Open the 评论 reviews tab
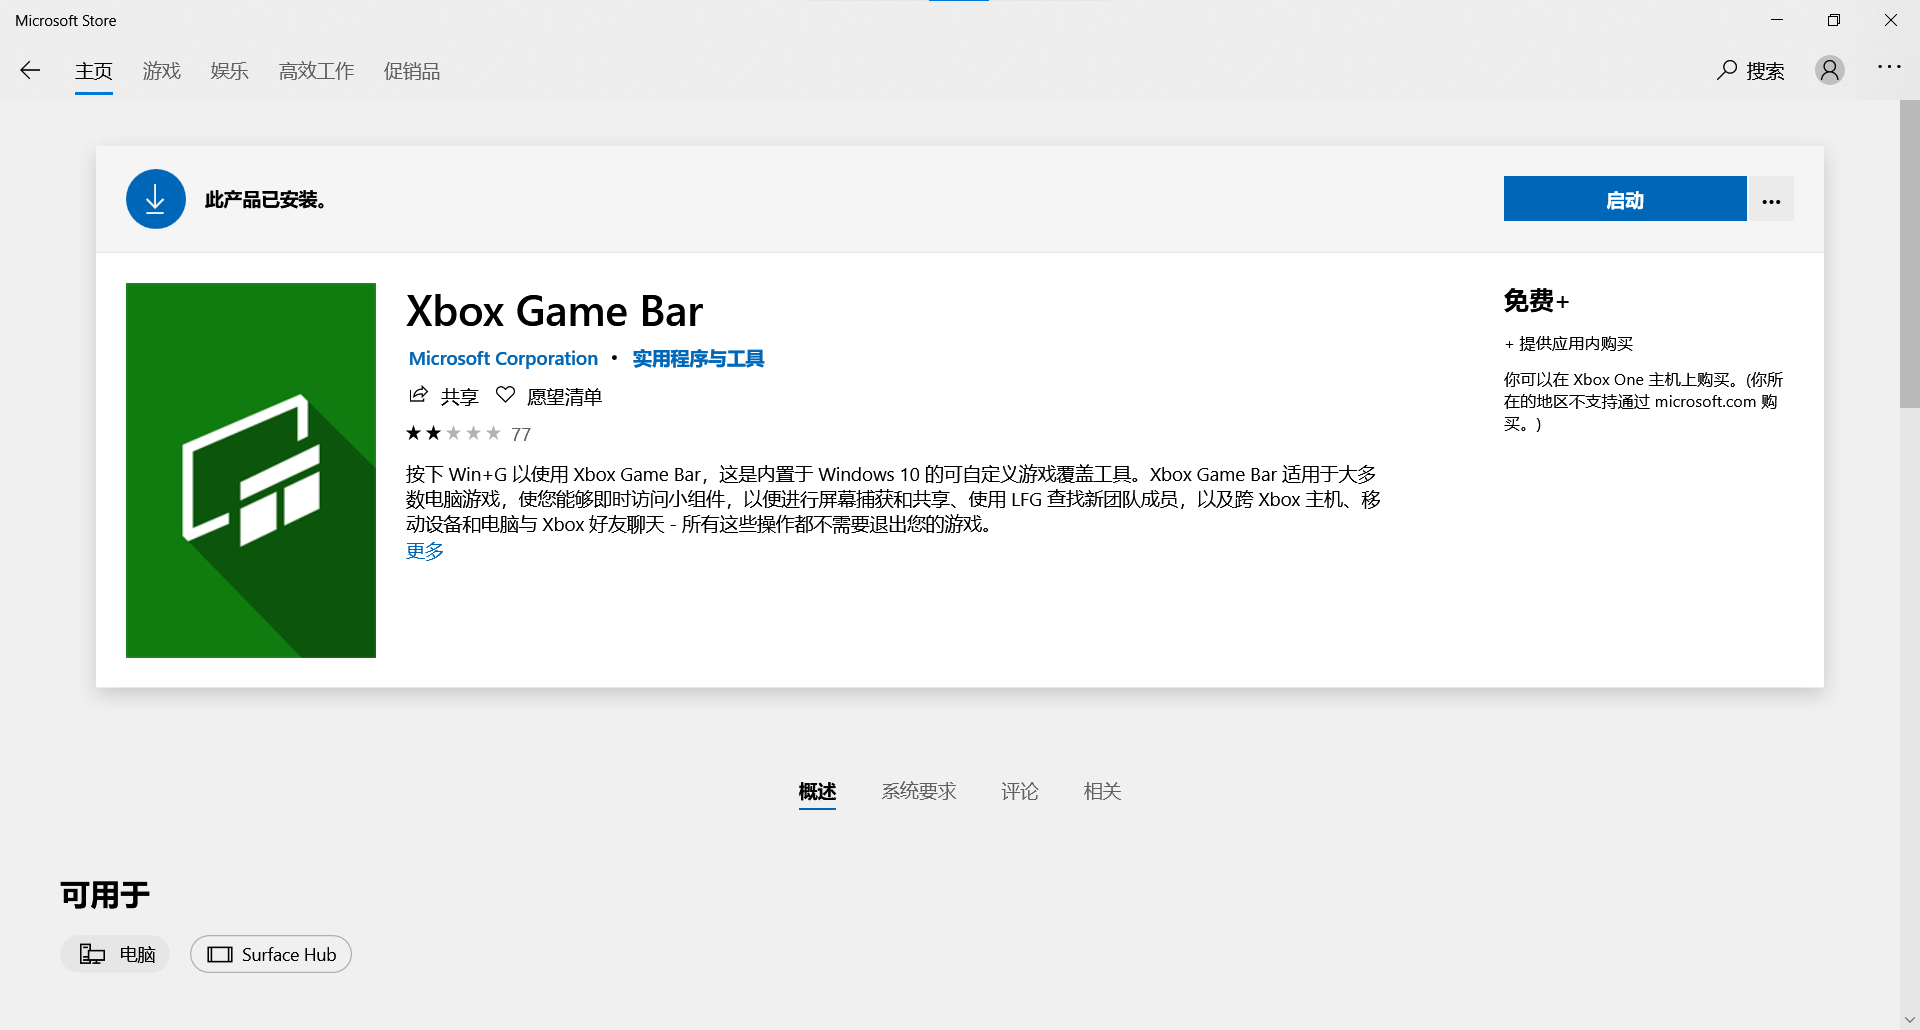 pyautogui.click(x=1020, y=791)
